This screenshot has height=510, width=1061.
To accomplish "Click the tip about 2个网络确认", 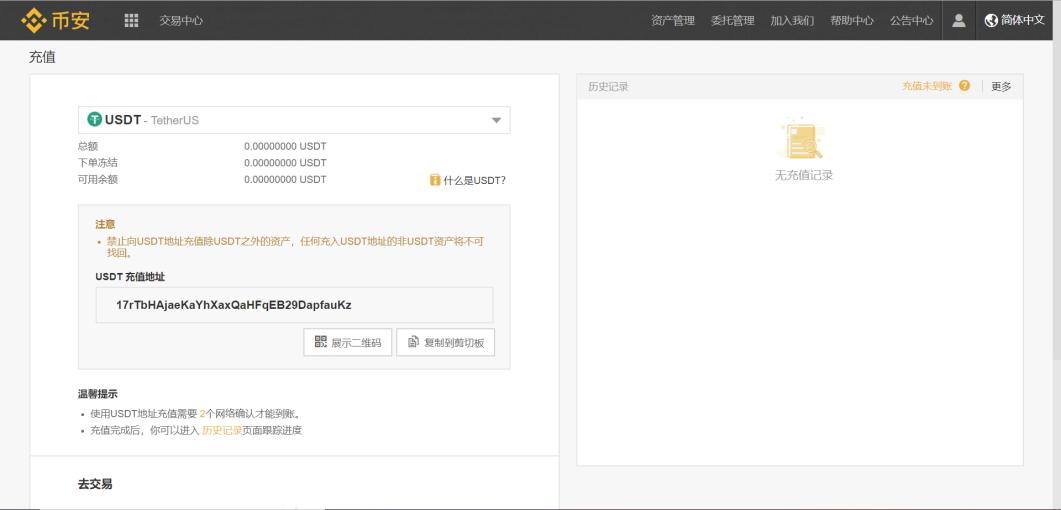I will point(195,413).
